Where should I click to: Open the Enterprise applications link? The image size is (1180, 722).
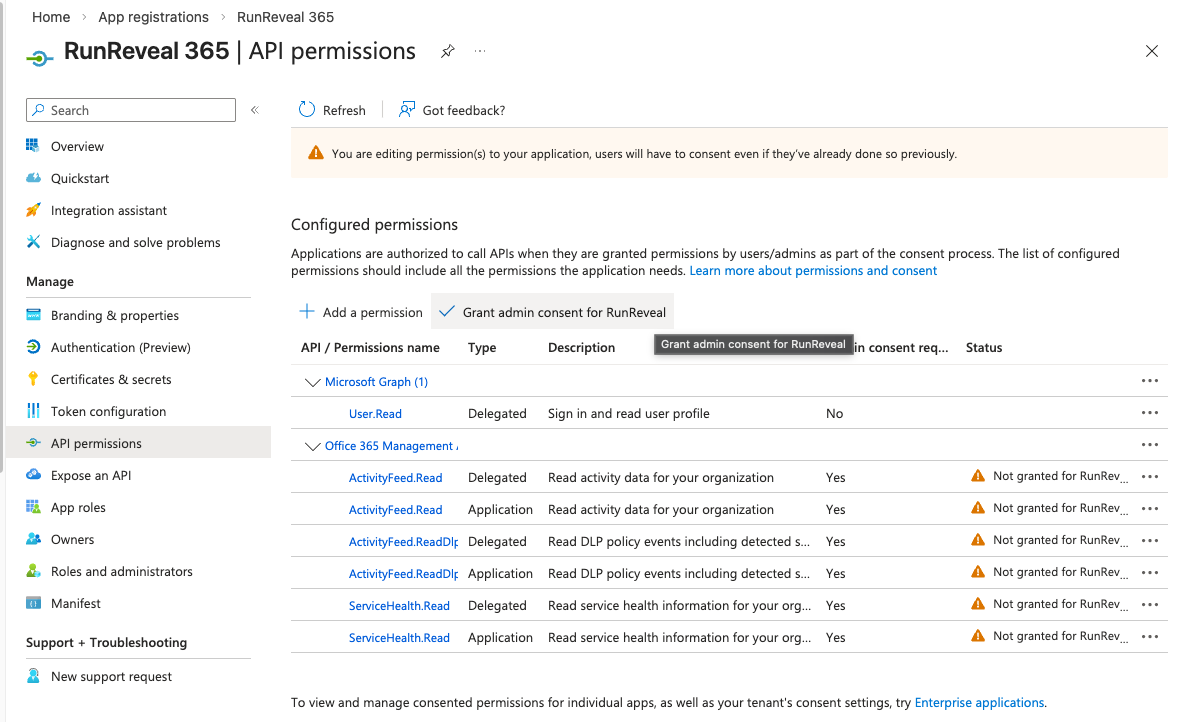click(x=979, y=702)
